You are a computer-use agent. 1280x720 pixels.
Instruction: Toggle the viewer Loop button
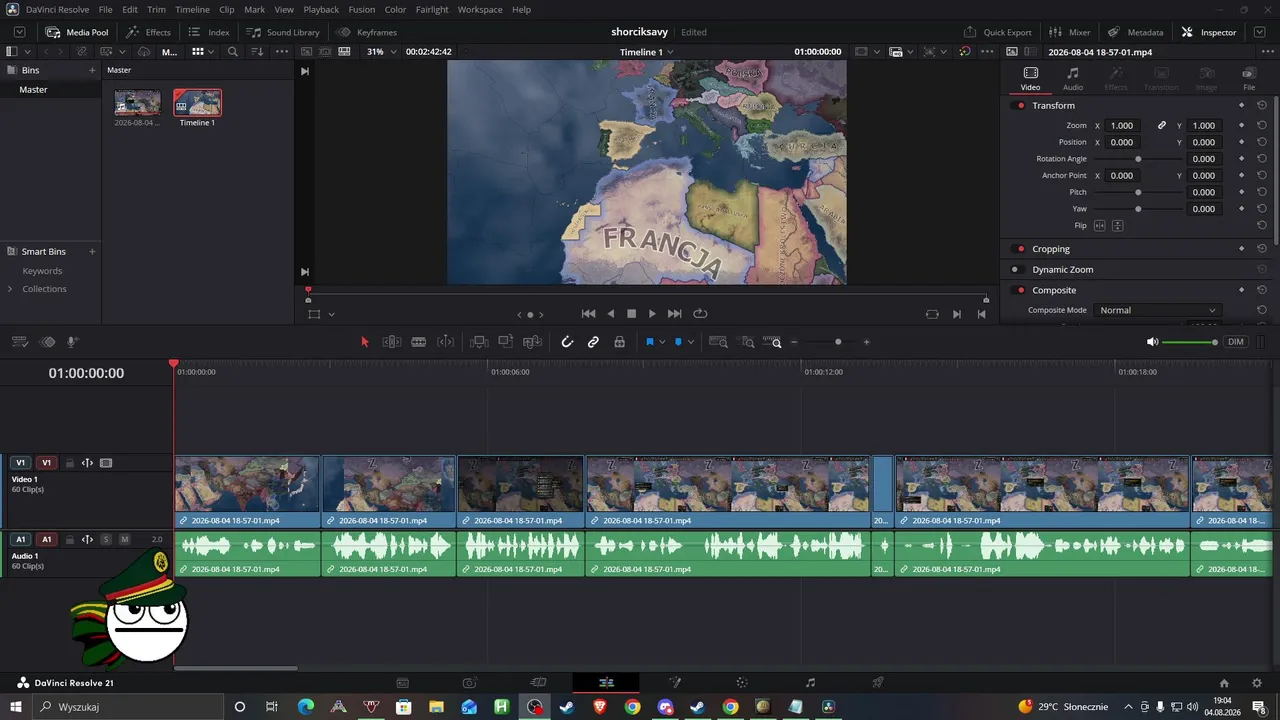(x=700, y=314)
